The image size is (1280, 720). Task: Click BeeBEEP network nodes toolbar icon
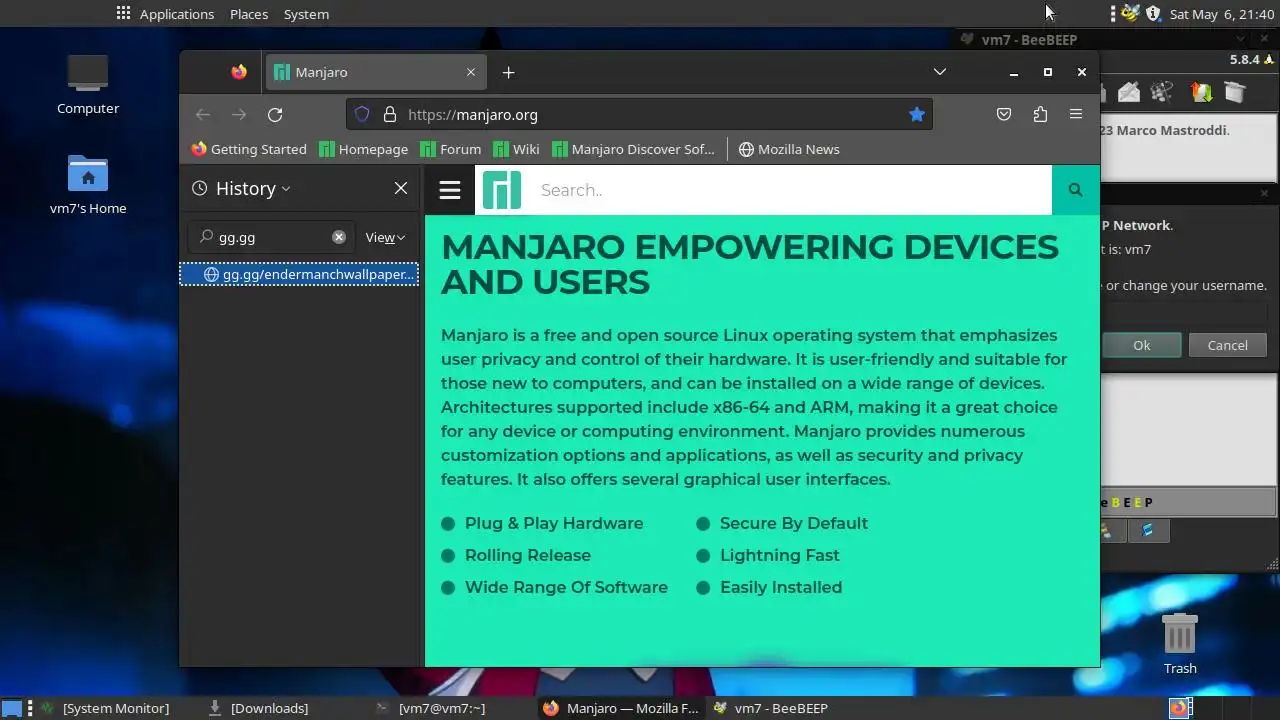coord(1162,93)
